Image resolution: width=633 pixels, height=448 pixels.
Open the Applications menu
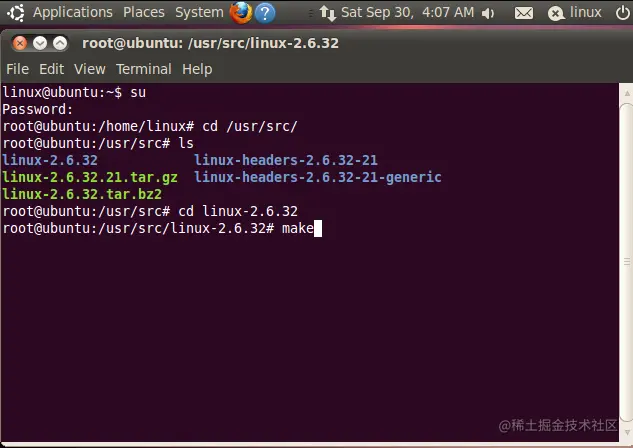(73, 12)
